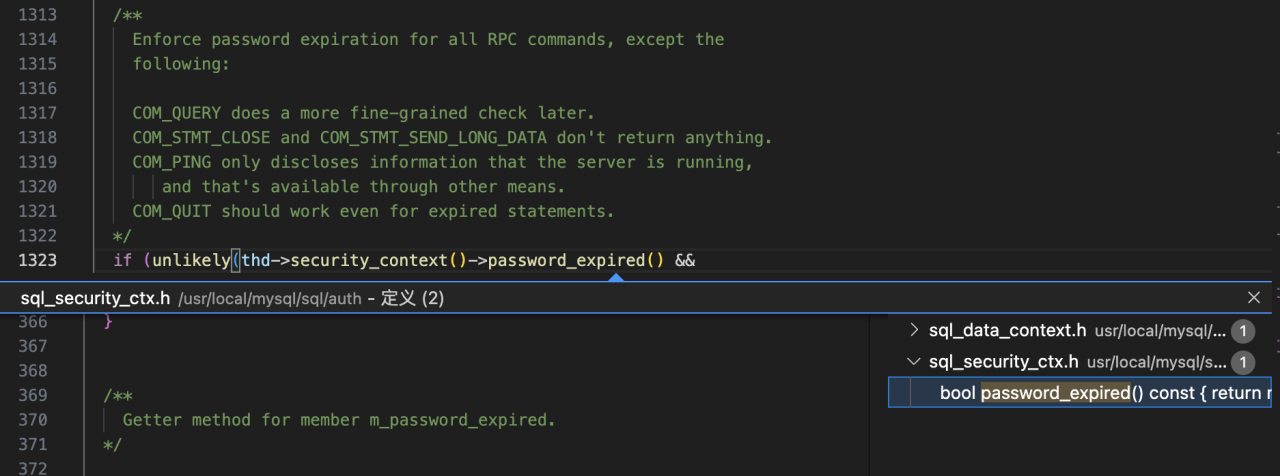Click the 定义 (2) label in the peek header
The height and width of the screenshot is (476, 1280).
(413, 298)
